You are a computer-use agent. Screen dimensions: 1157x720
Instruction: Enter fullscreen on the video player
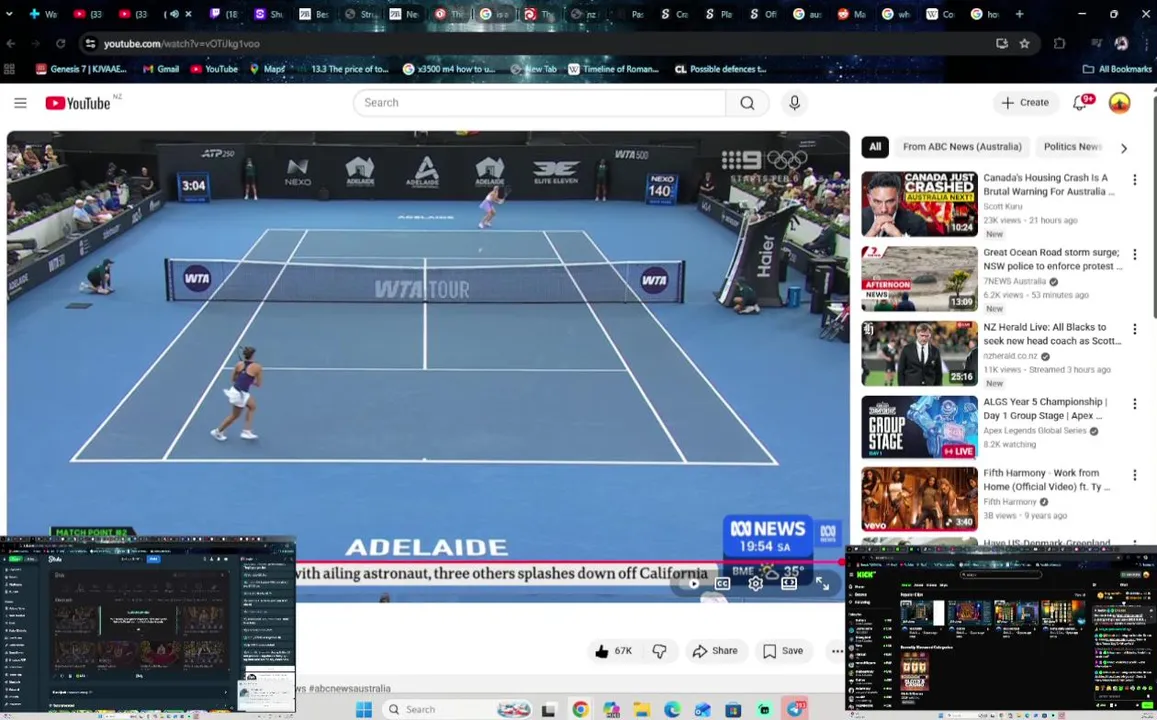[x=823, y=584]
